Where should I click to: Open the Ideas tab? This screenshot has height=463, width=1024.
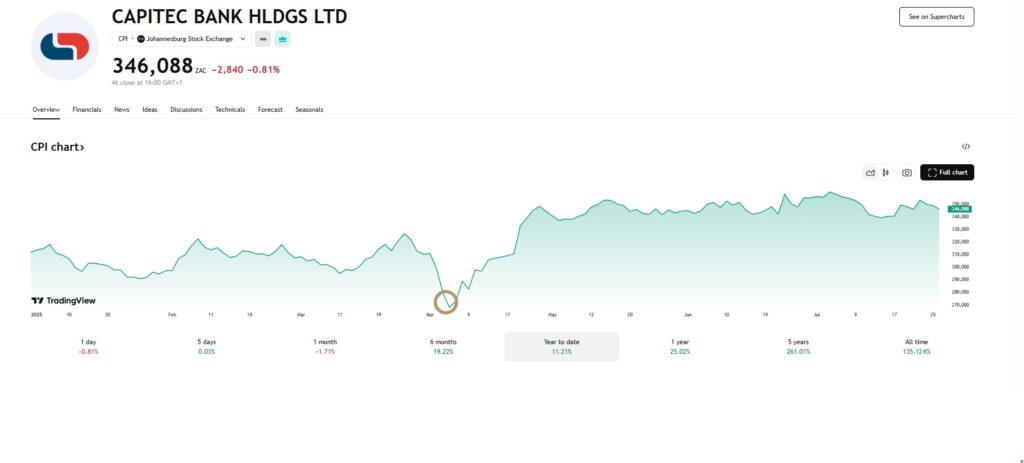pos(150,110)
